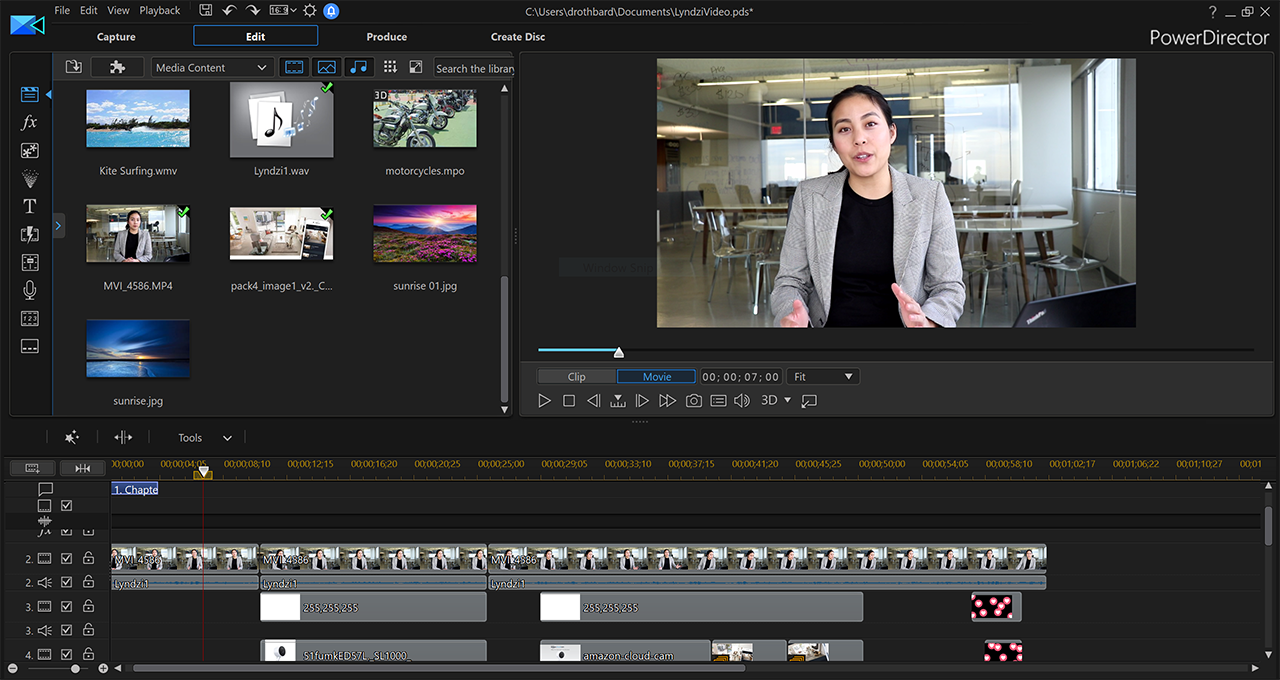
Task: Open the Subtitle Room icon
Action: tap(30, 346)
